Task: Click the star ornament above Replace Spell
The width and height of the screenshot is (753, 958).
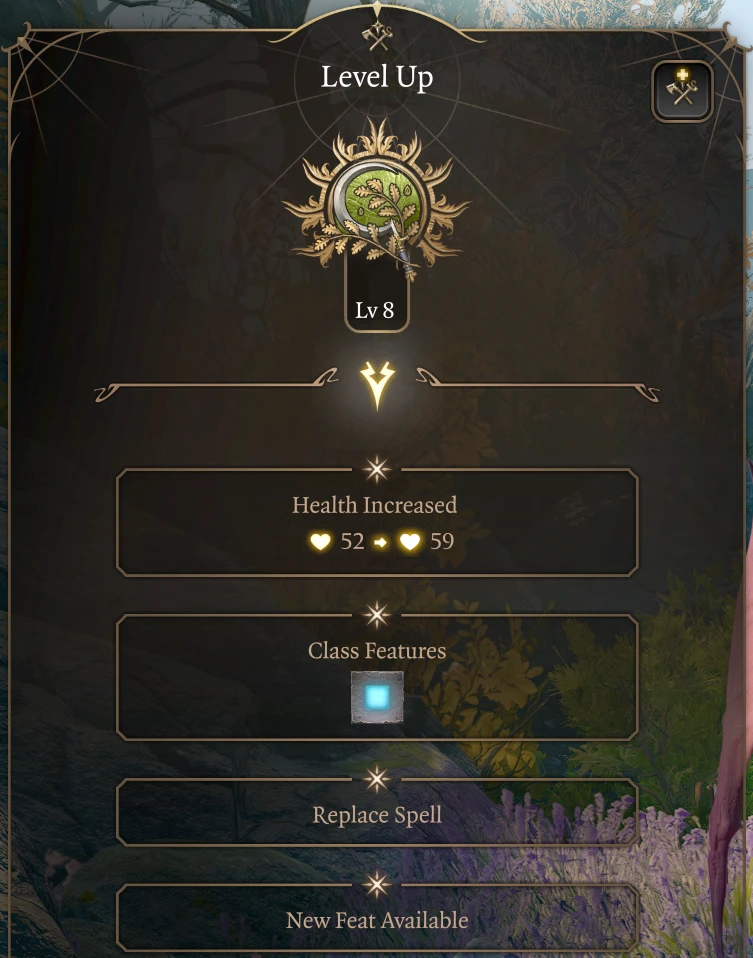Action: 377,778
